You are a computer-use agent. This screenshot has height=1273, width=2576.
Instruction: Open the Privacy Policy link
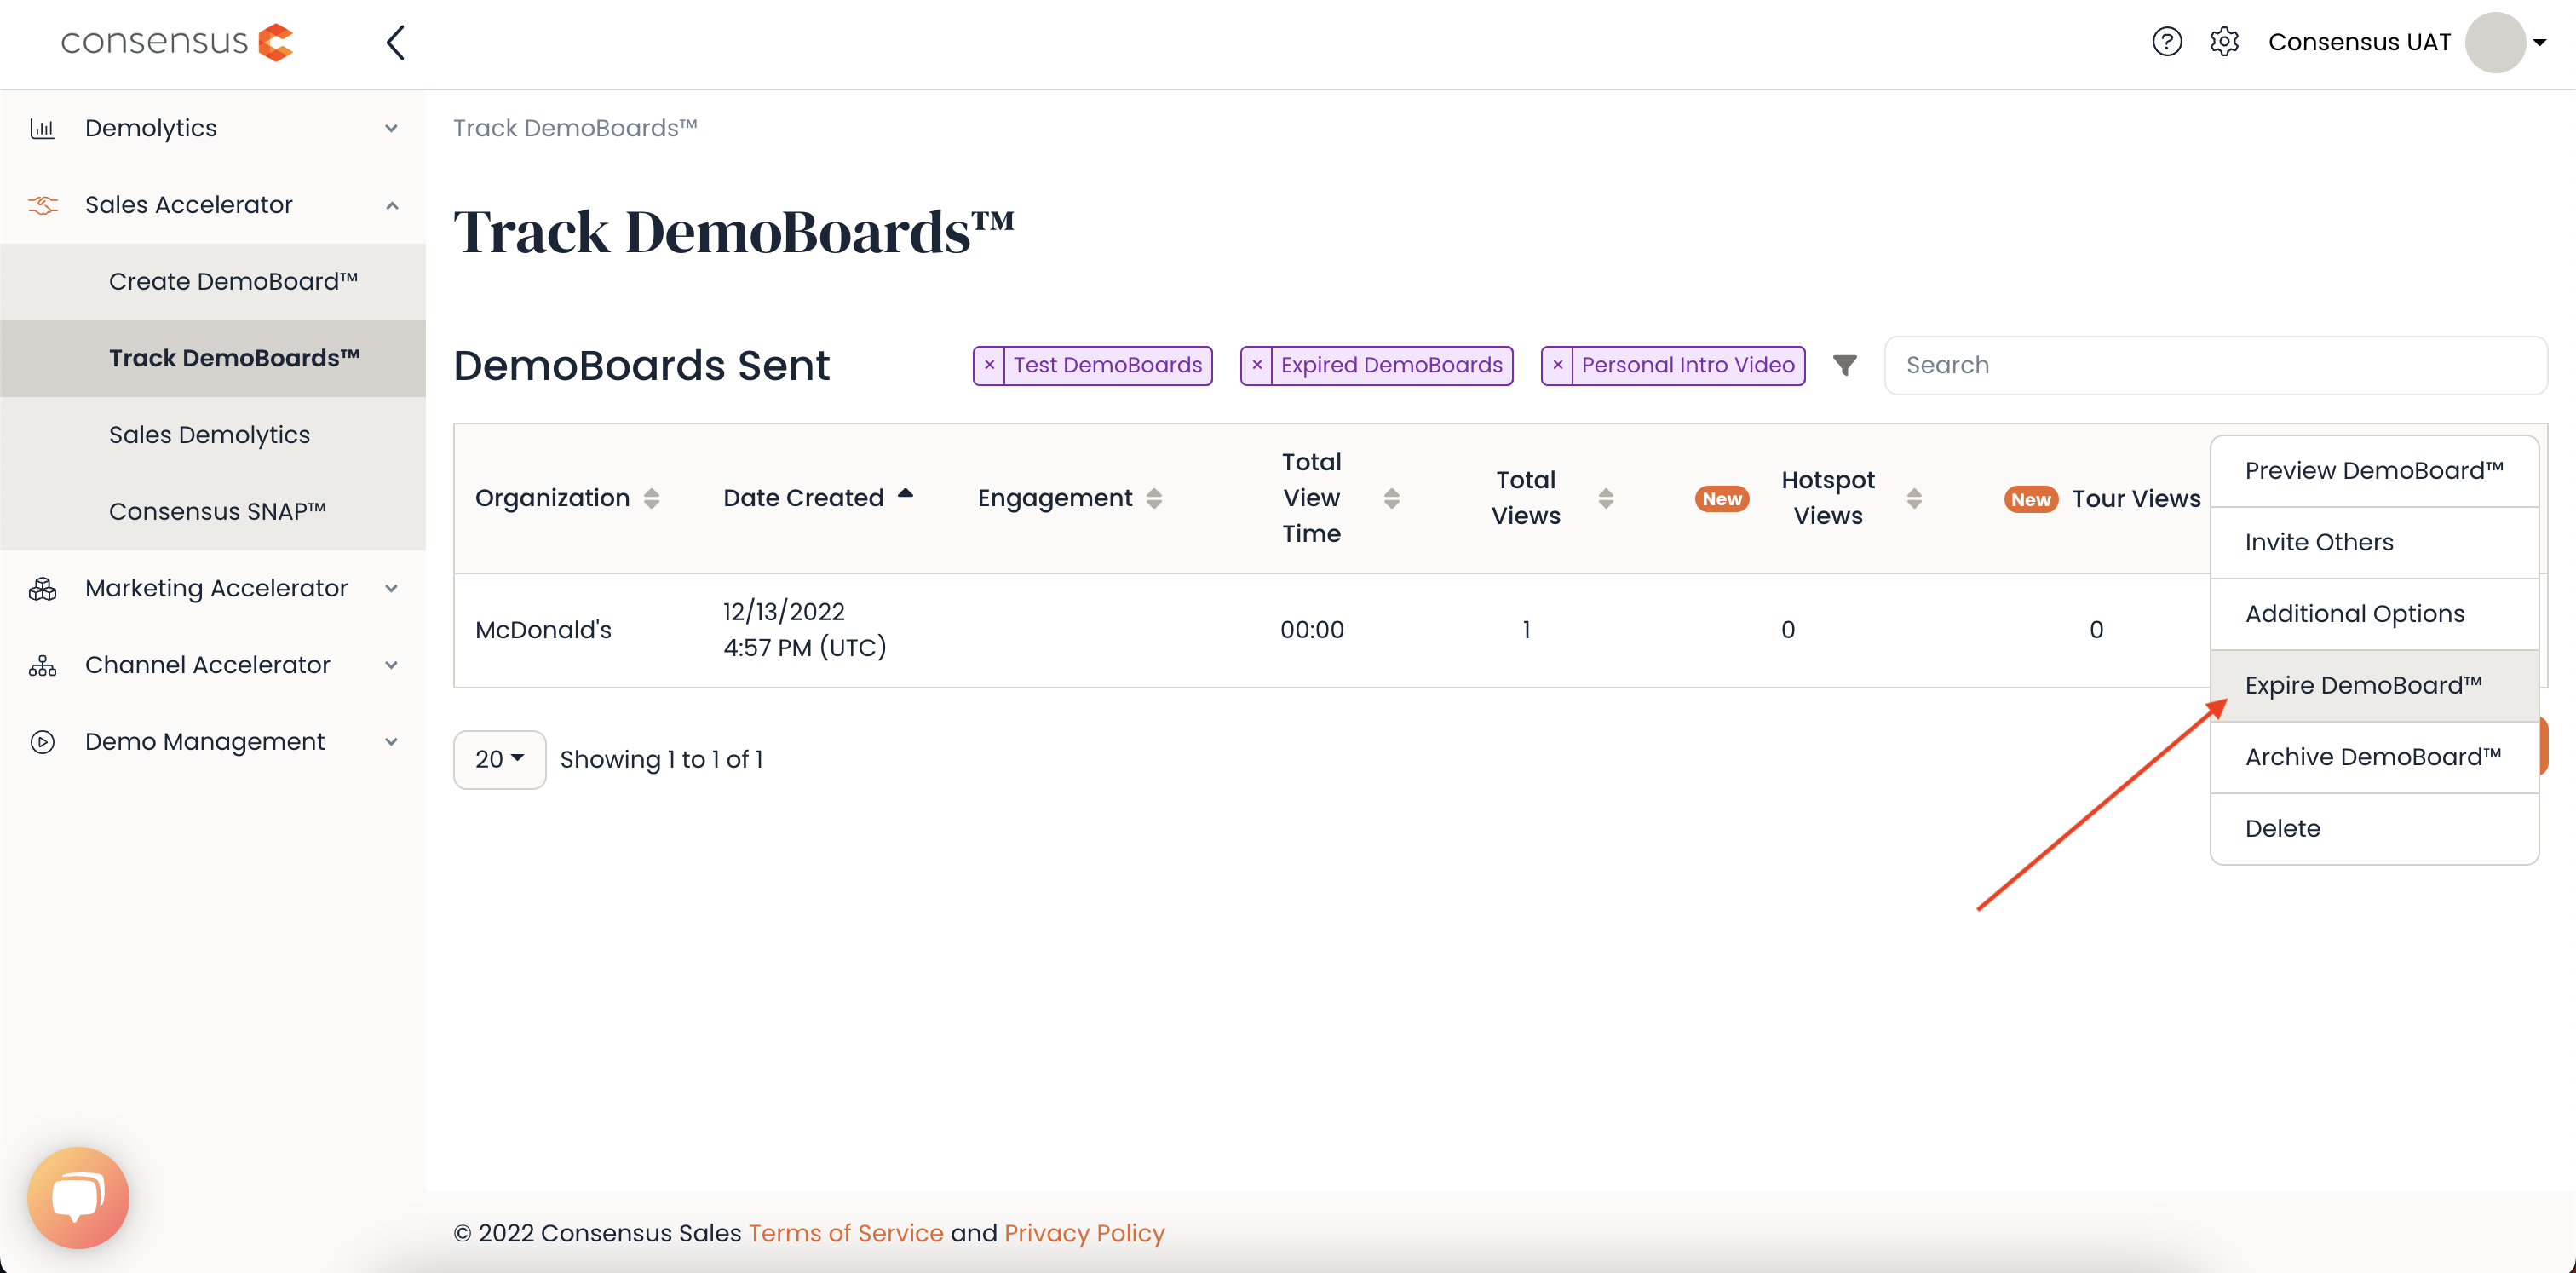point(1084,1233)
